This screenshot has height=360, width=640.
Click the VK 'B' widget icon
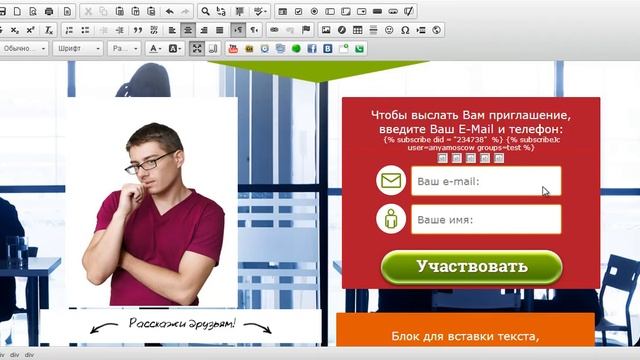click(x=328, y=49)
